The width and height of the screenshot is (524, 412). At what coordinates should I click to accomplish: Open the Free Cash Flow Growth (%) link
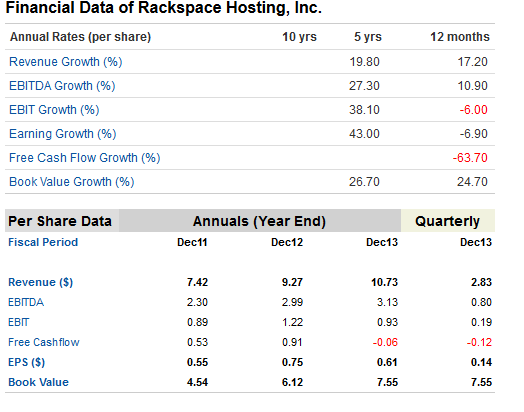85,158
